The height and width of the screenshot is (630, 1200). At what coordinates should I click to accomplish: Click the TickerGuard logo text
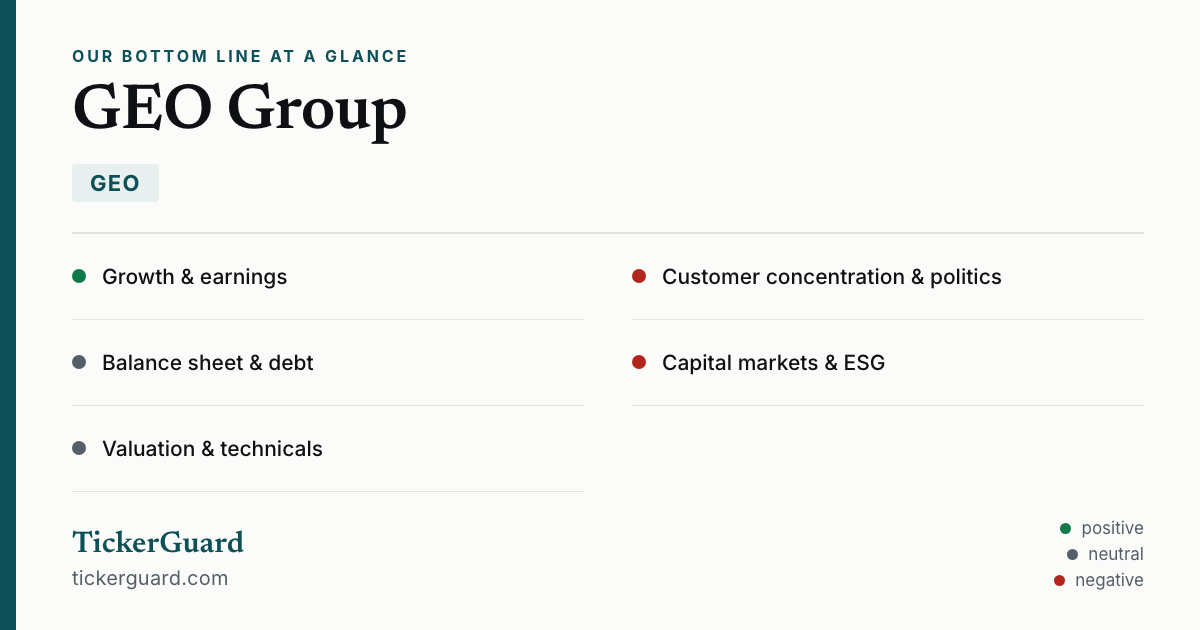pos(158,542)
